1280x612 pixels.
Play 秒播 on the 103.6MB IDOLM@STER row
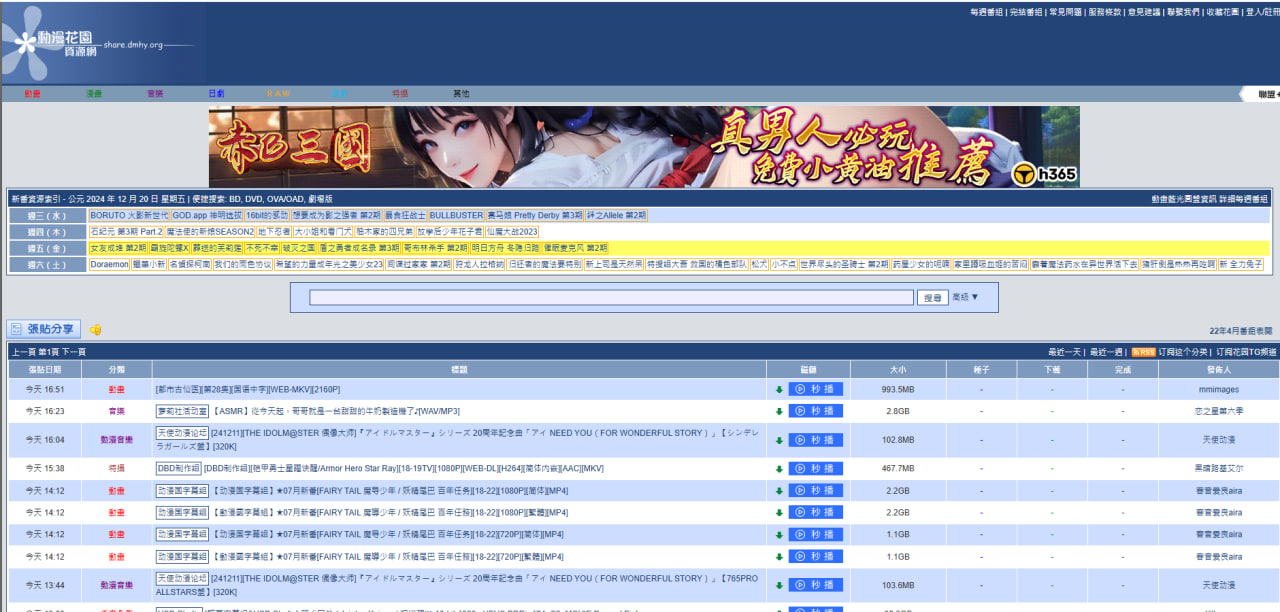[815, 586]
